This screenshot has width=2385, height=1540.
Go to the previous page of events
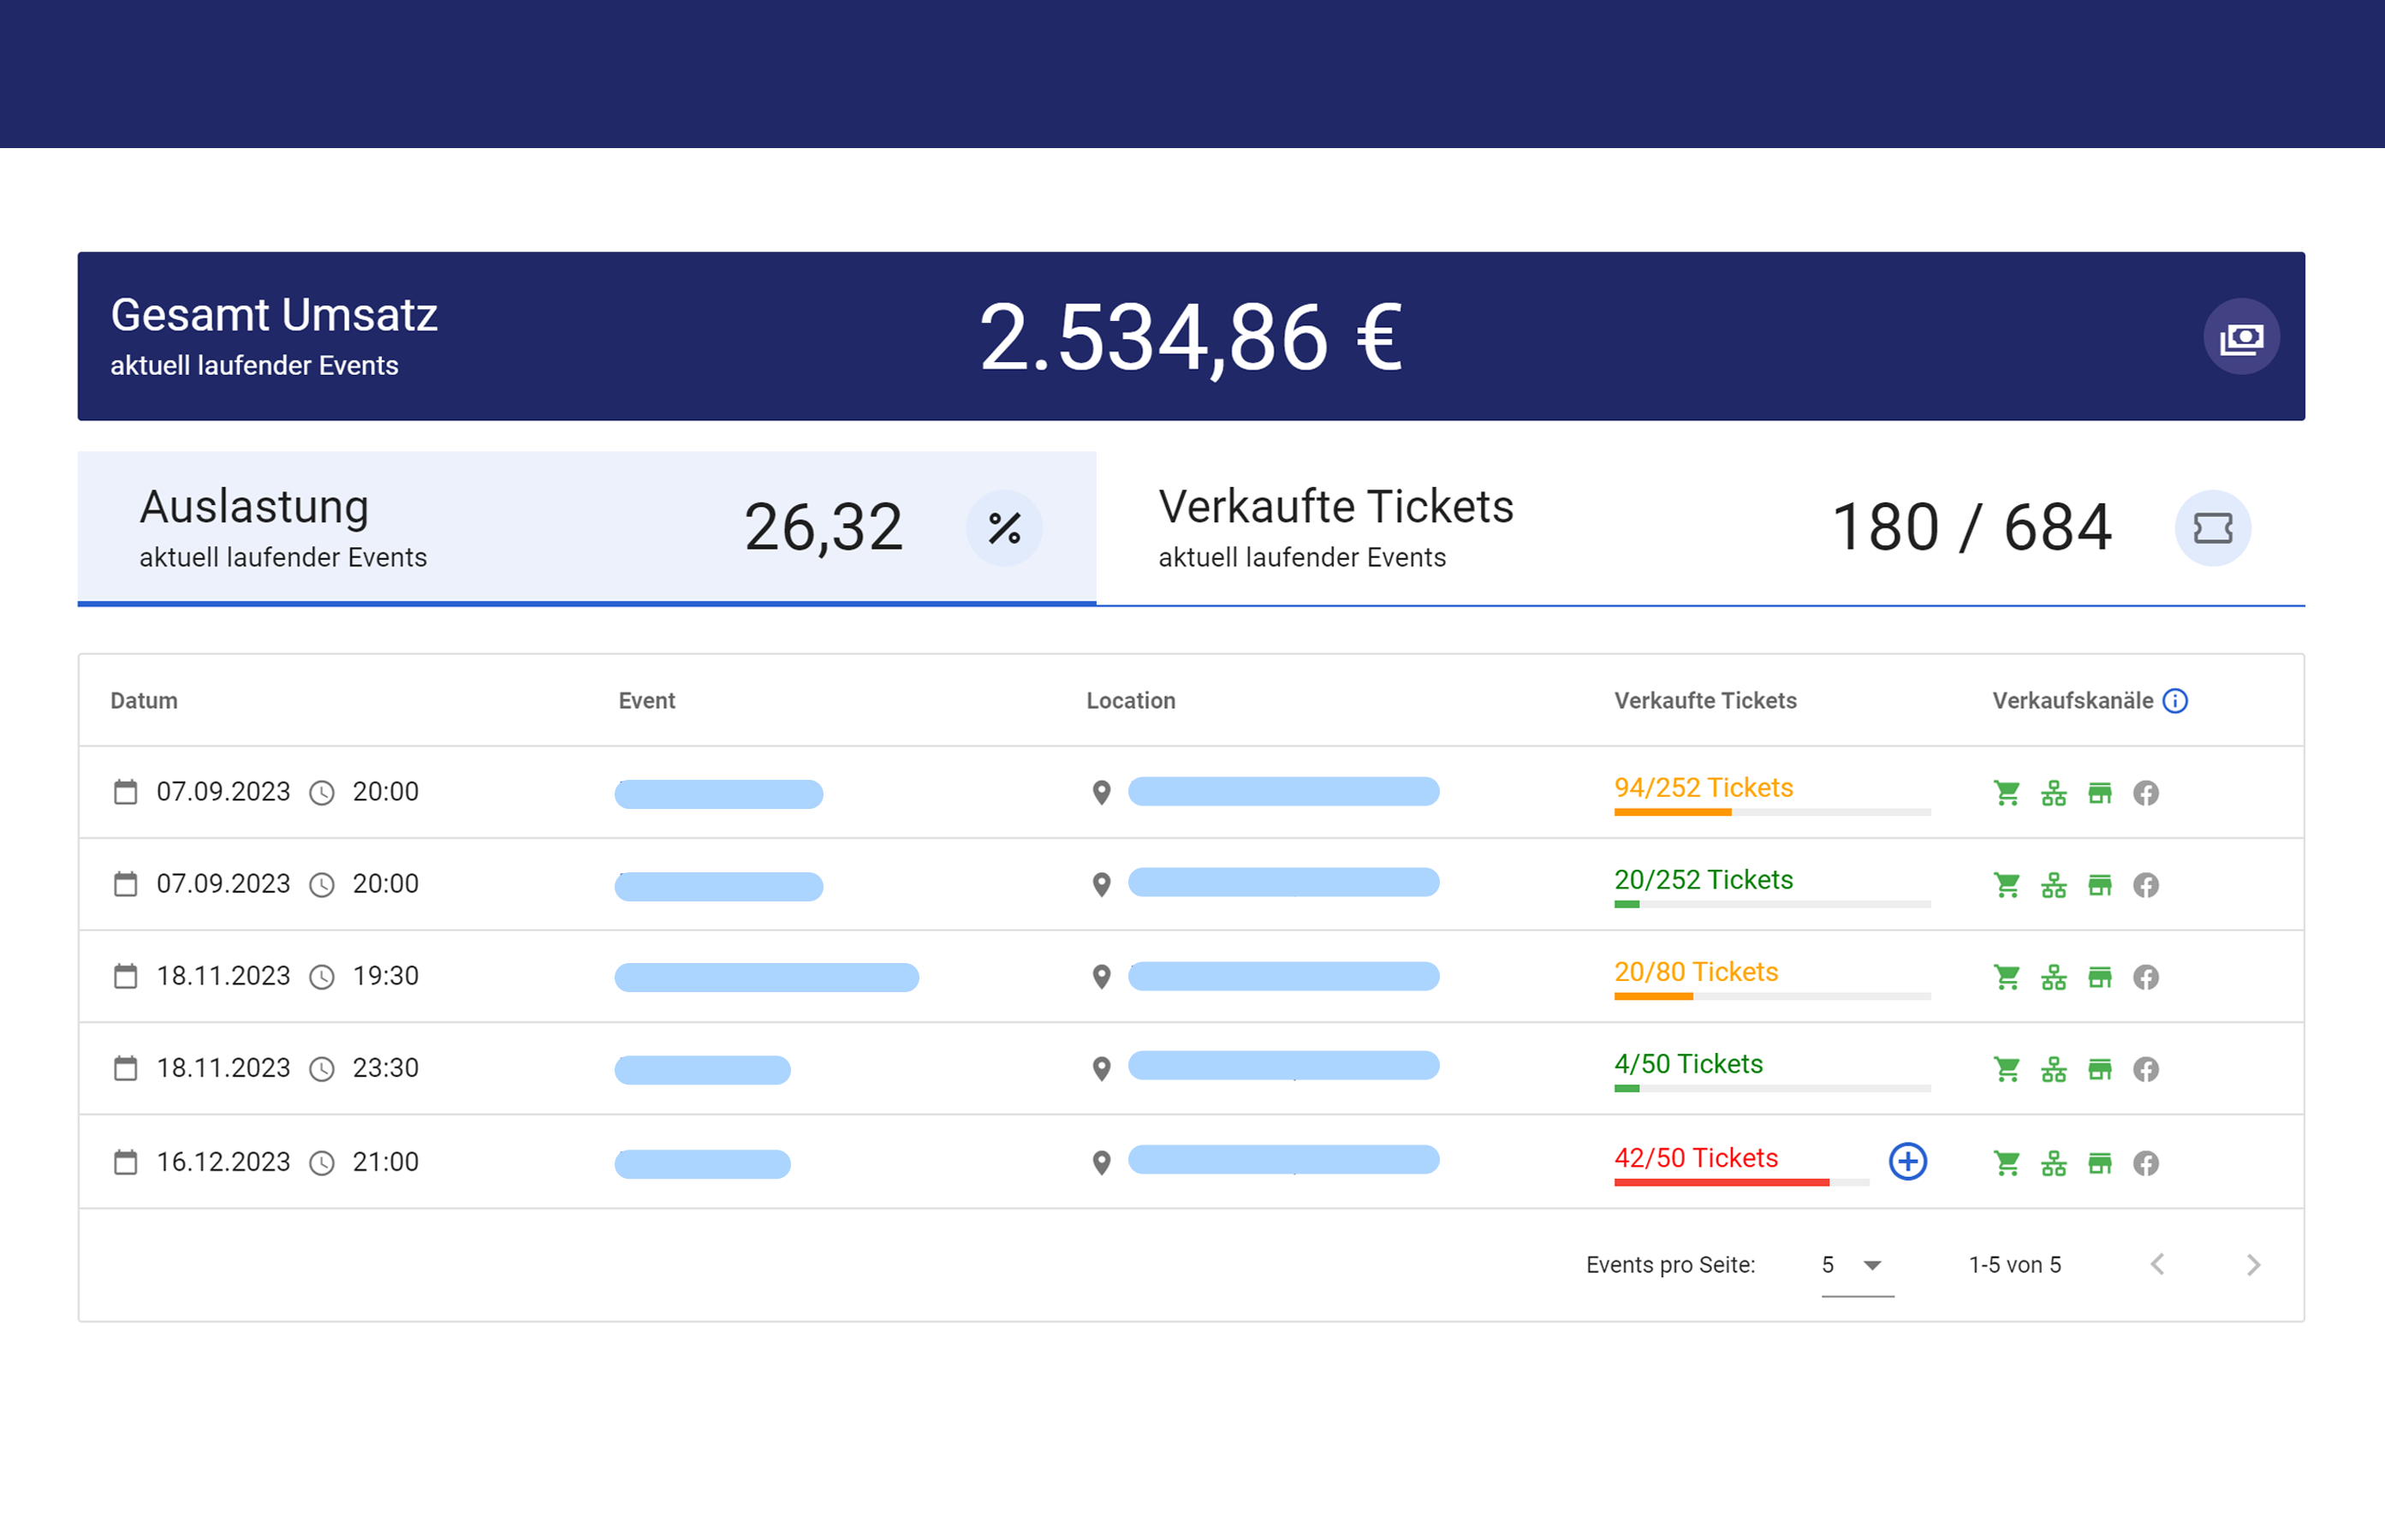[x=2157, y=1265]
